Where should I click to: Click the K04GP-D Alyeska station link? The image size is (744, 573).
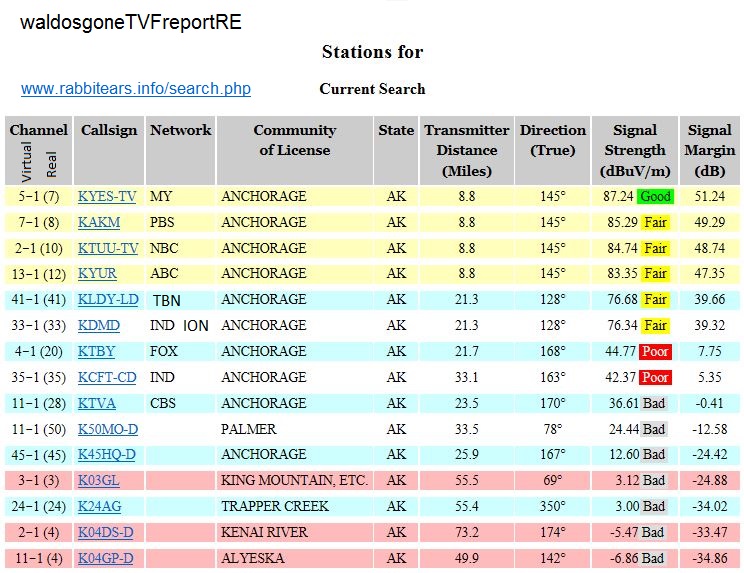pos(106,558)
